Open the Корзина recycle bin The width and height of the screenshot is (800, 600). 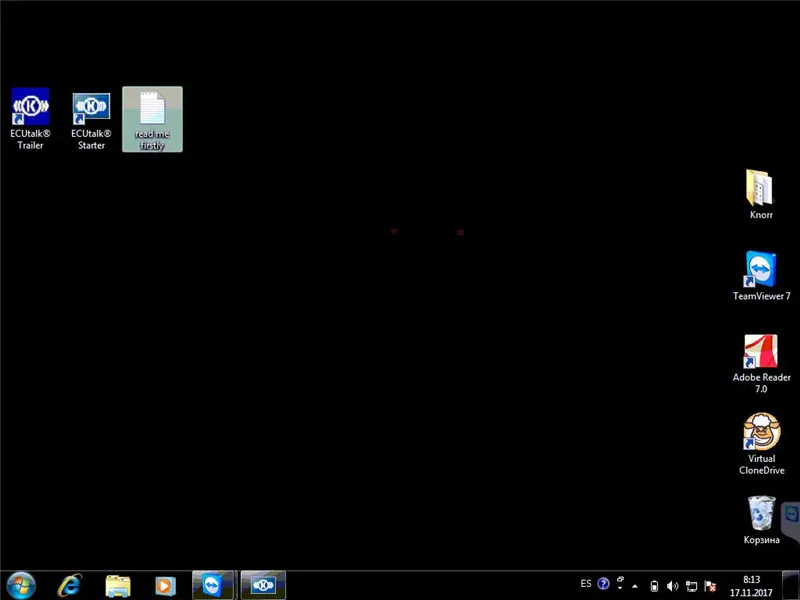pyautogui.click(x=761, y=519)
